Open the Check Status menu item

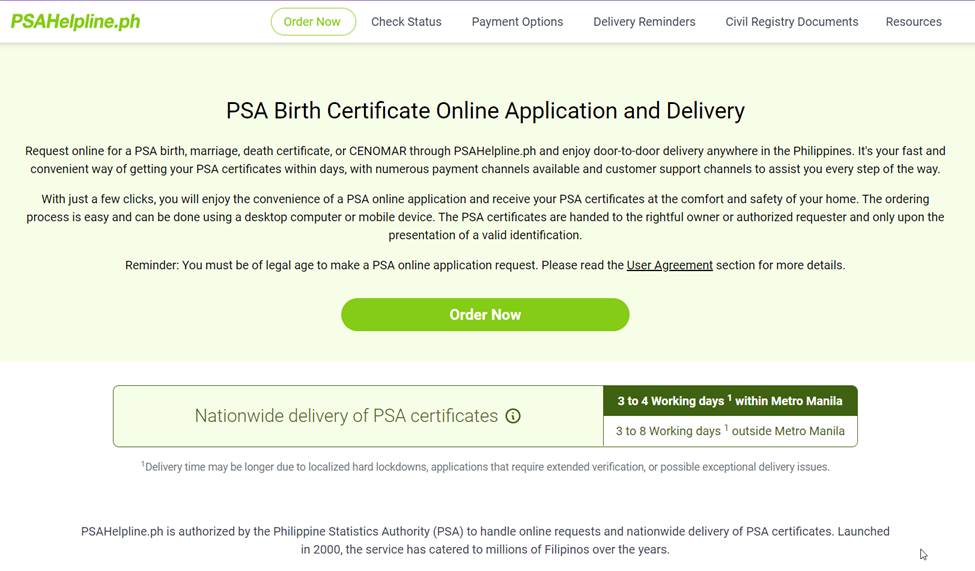[406, 22]
